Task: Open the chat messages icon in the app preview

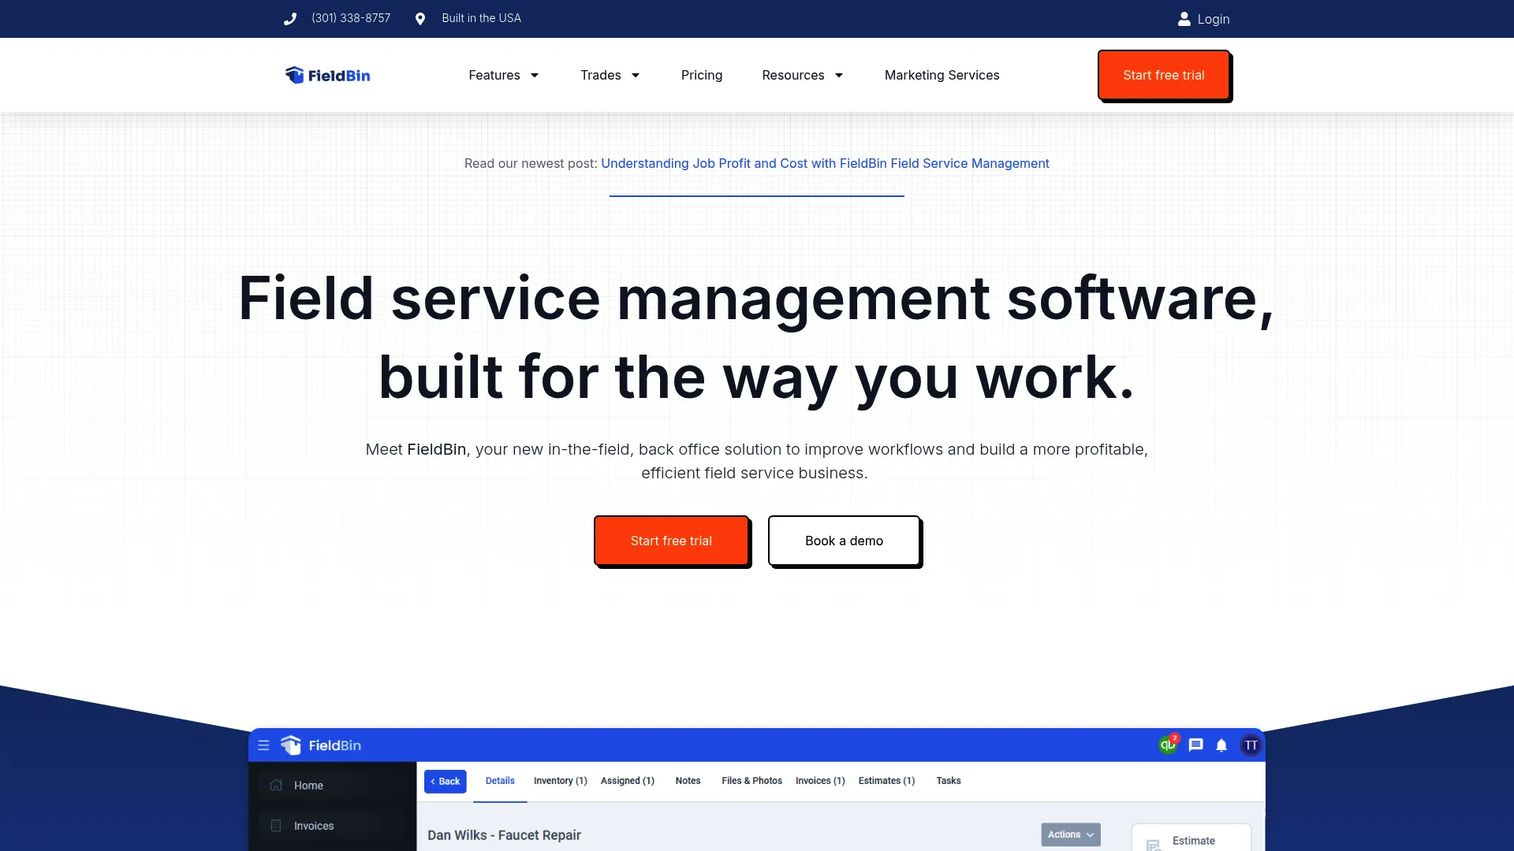Action: (x=1196, y=745)
